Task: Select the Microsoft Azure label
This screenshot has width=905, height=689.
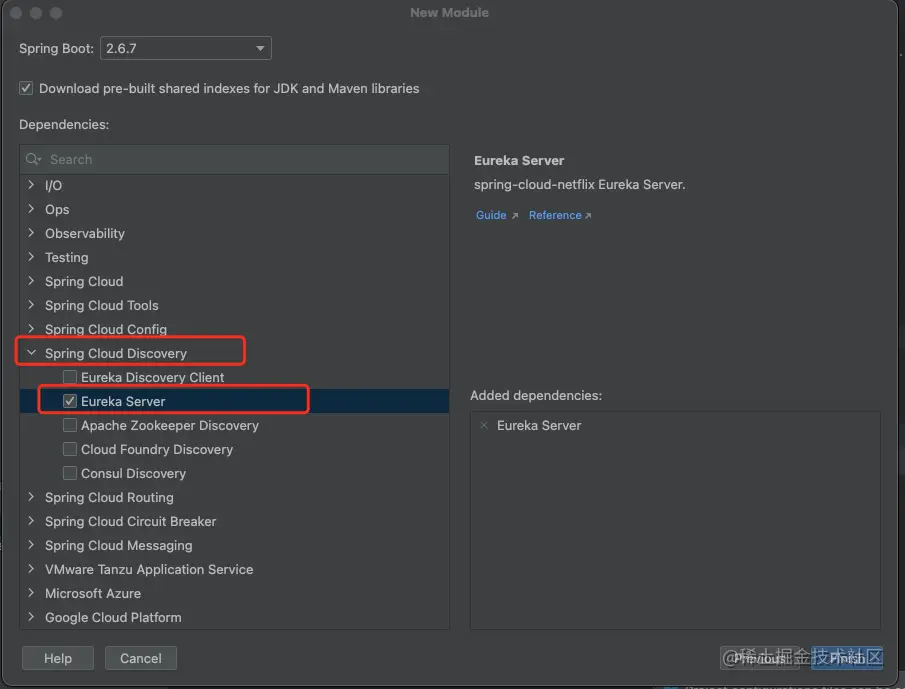Action: tap(93, 593)
